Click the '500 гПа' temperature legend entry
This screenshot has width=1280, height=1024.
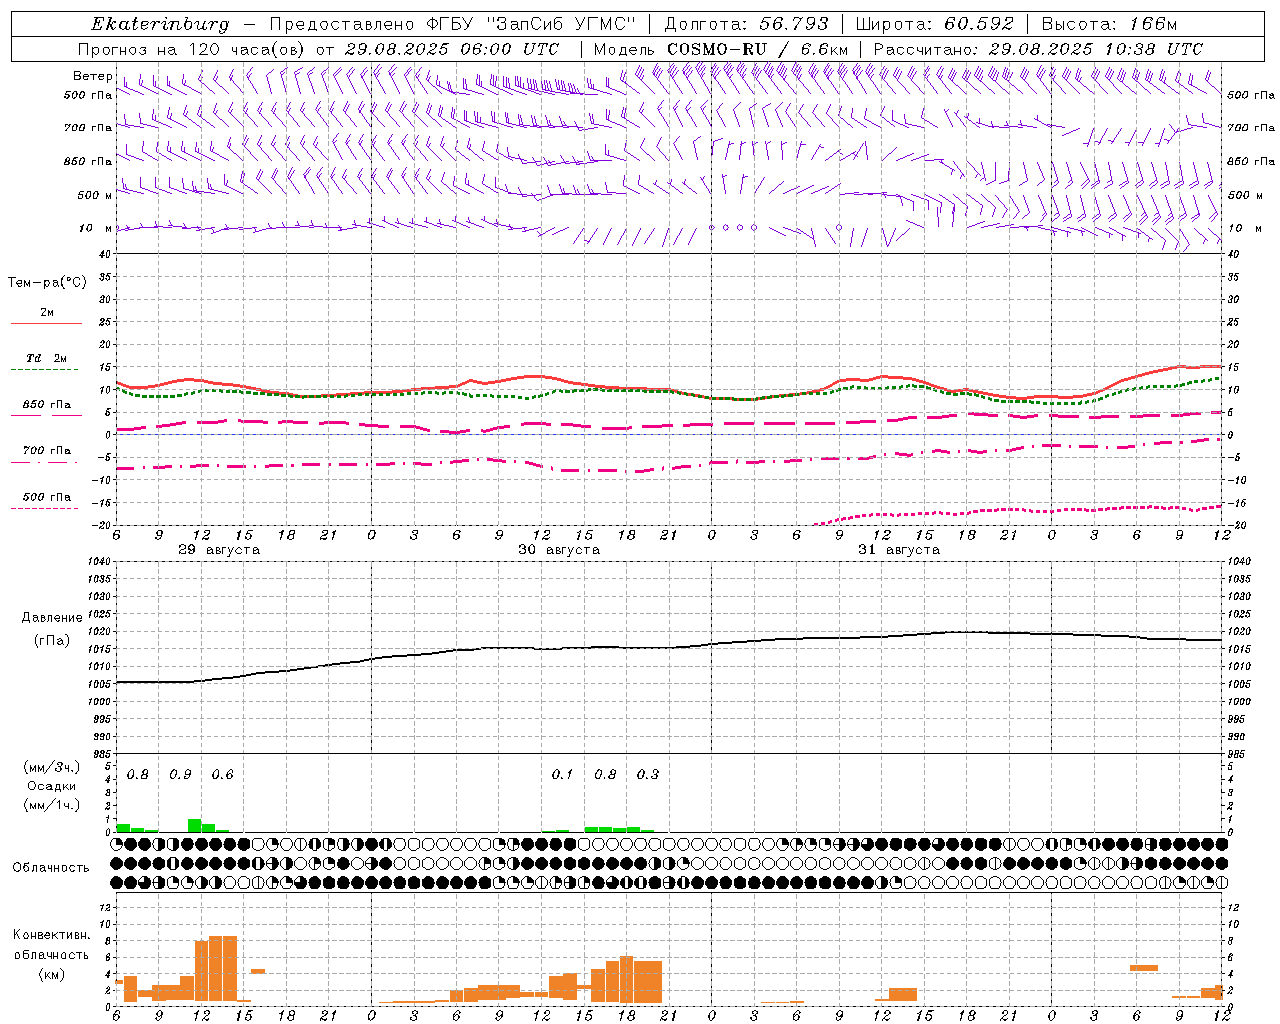tap(47, 497)
